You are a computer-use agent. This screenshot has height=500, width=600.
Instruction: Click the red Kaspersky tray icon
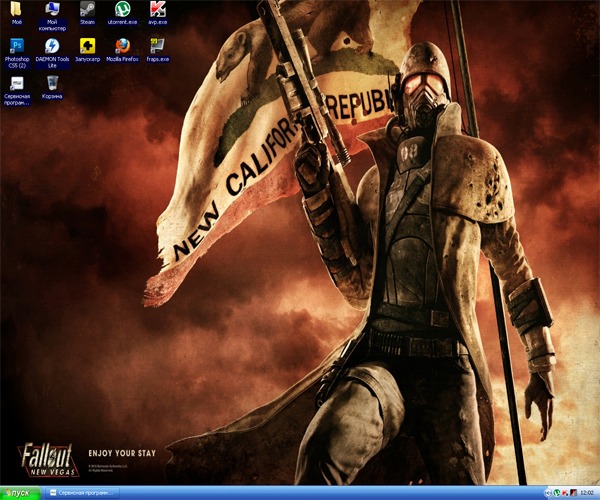click(565, 493)
